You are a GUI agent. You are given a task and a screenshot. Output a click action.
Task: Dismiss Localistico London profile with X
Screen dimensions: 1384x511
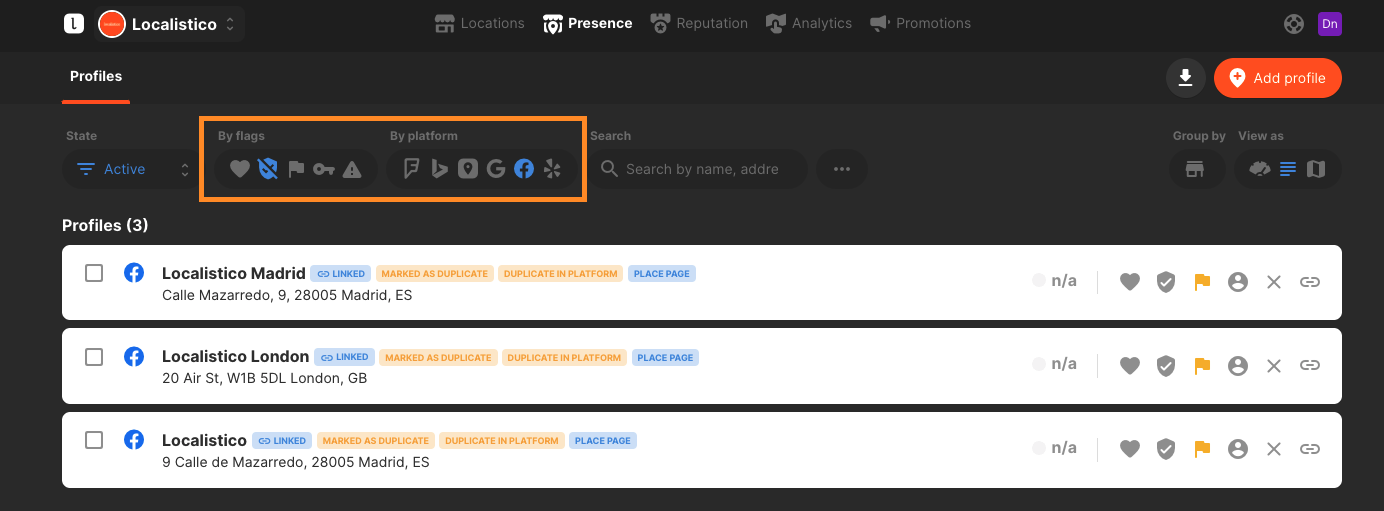click(x=1274, y=366)
